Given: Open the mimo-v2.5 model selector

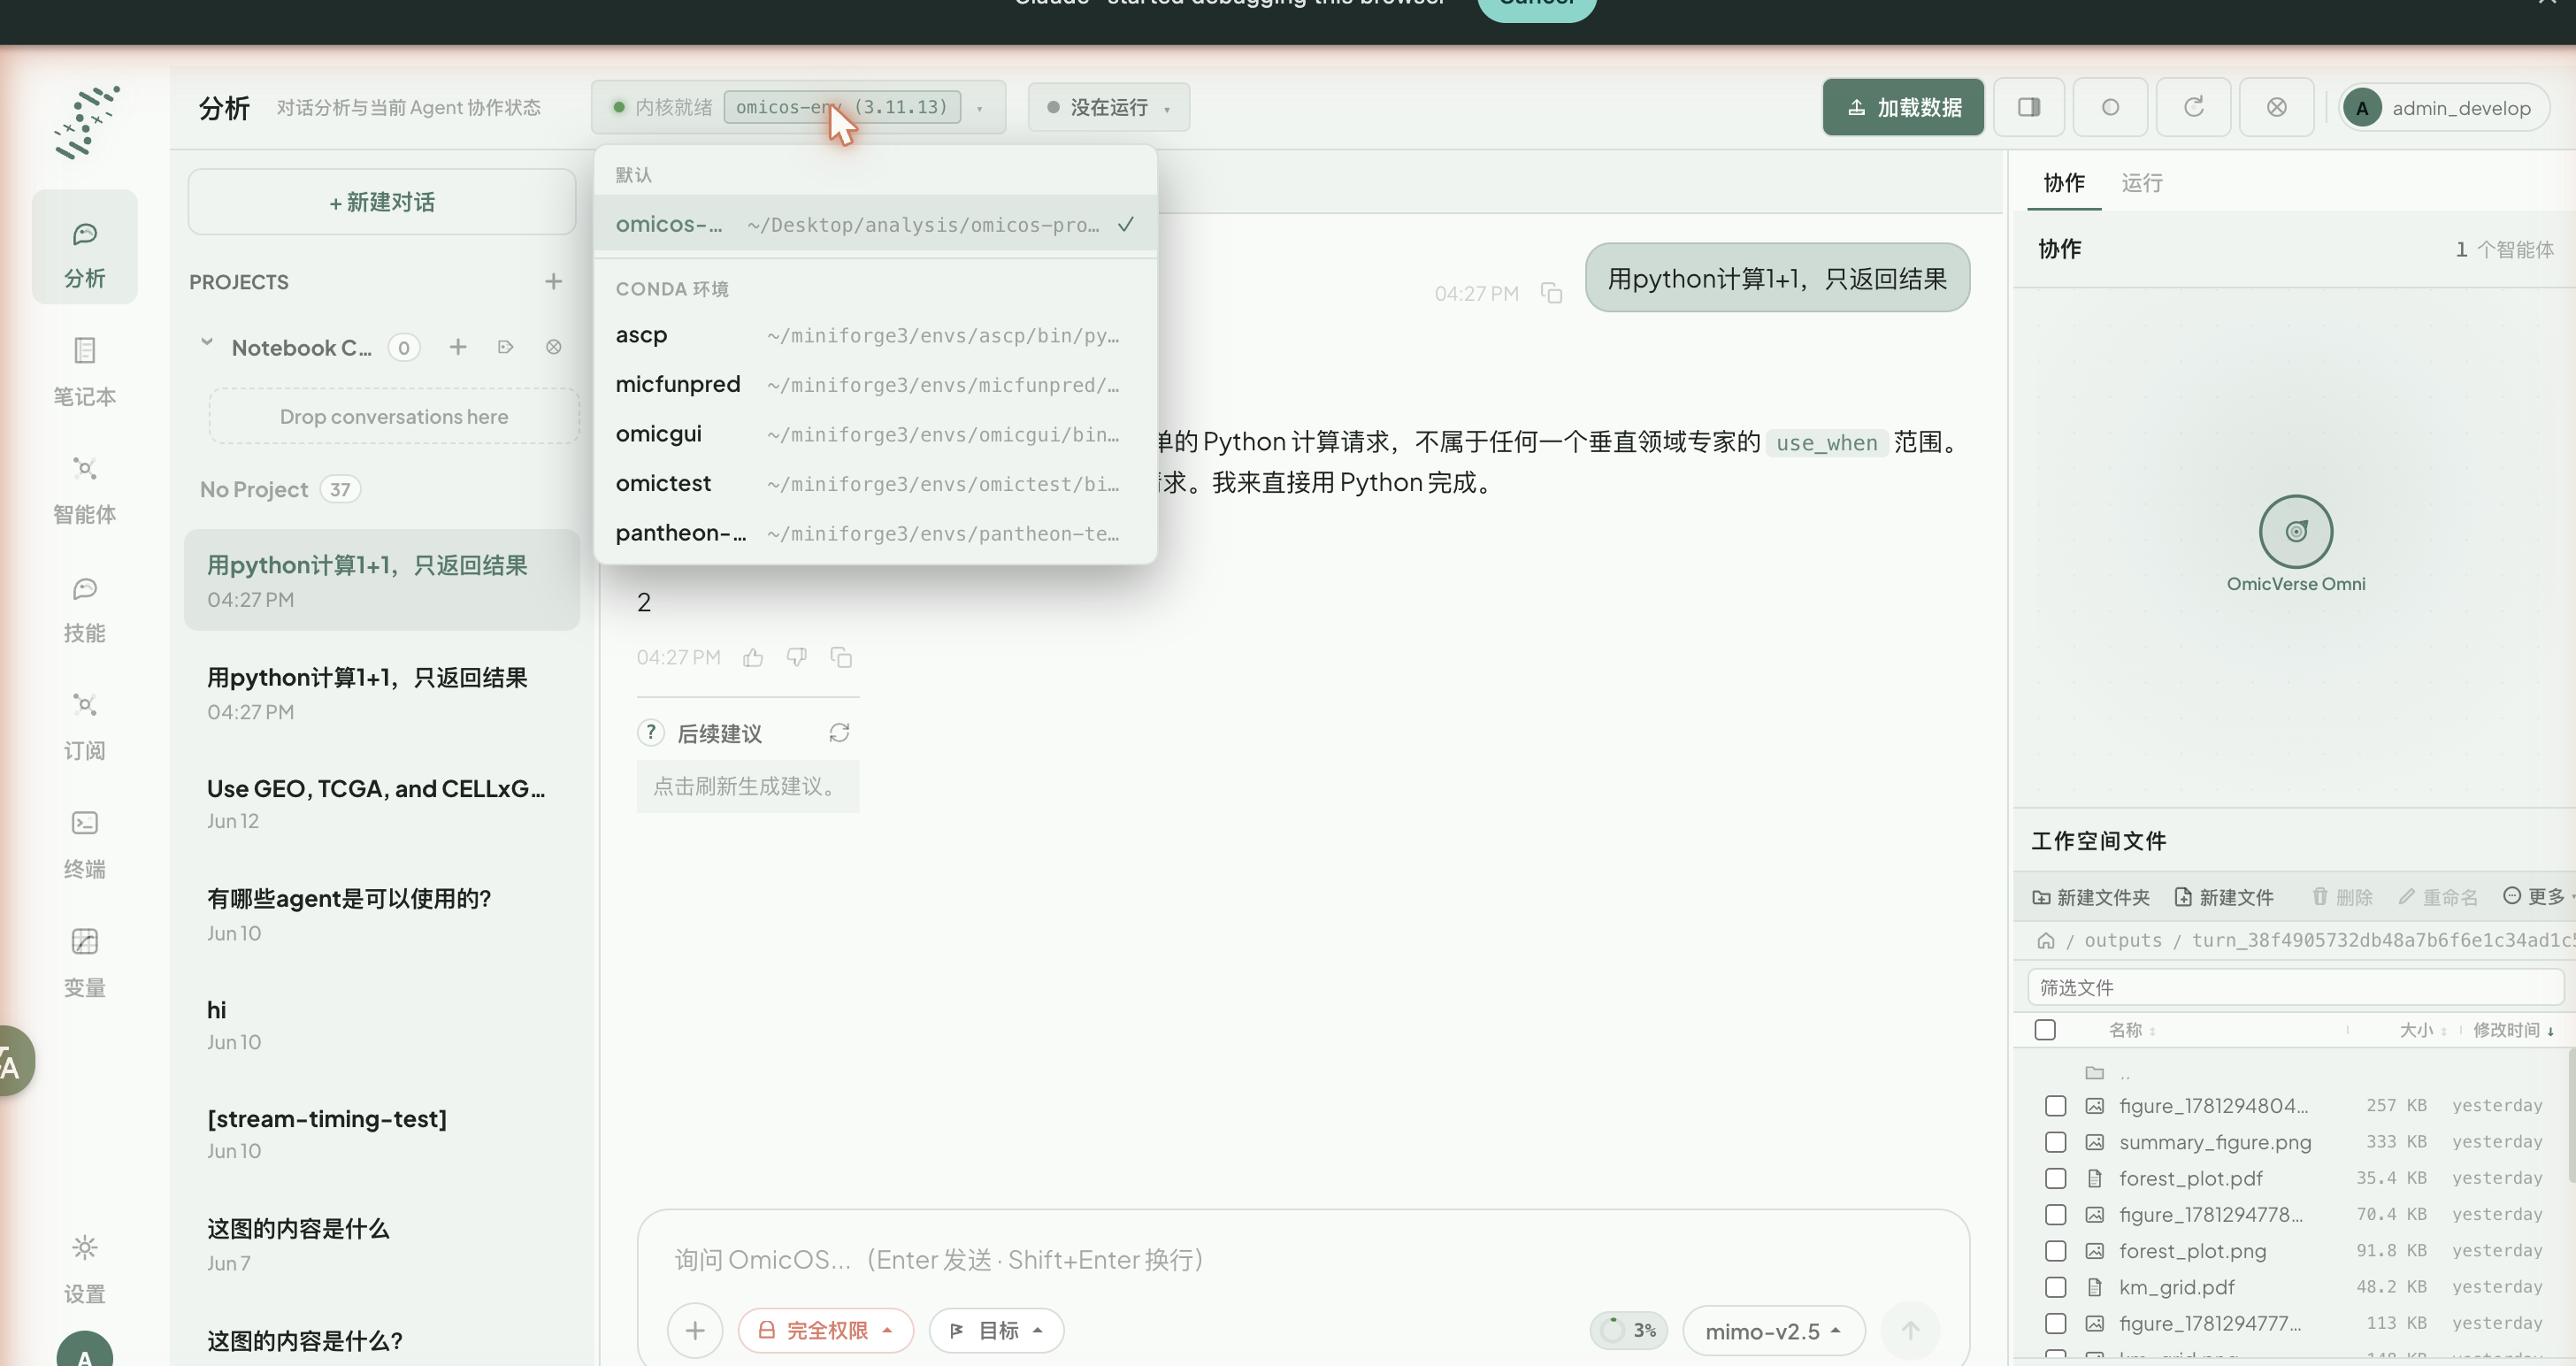Looking at the screenshot, I should [1773, 1331].
